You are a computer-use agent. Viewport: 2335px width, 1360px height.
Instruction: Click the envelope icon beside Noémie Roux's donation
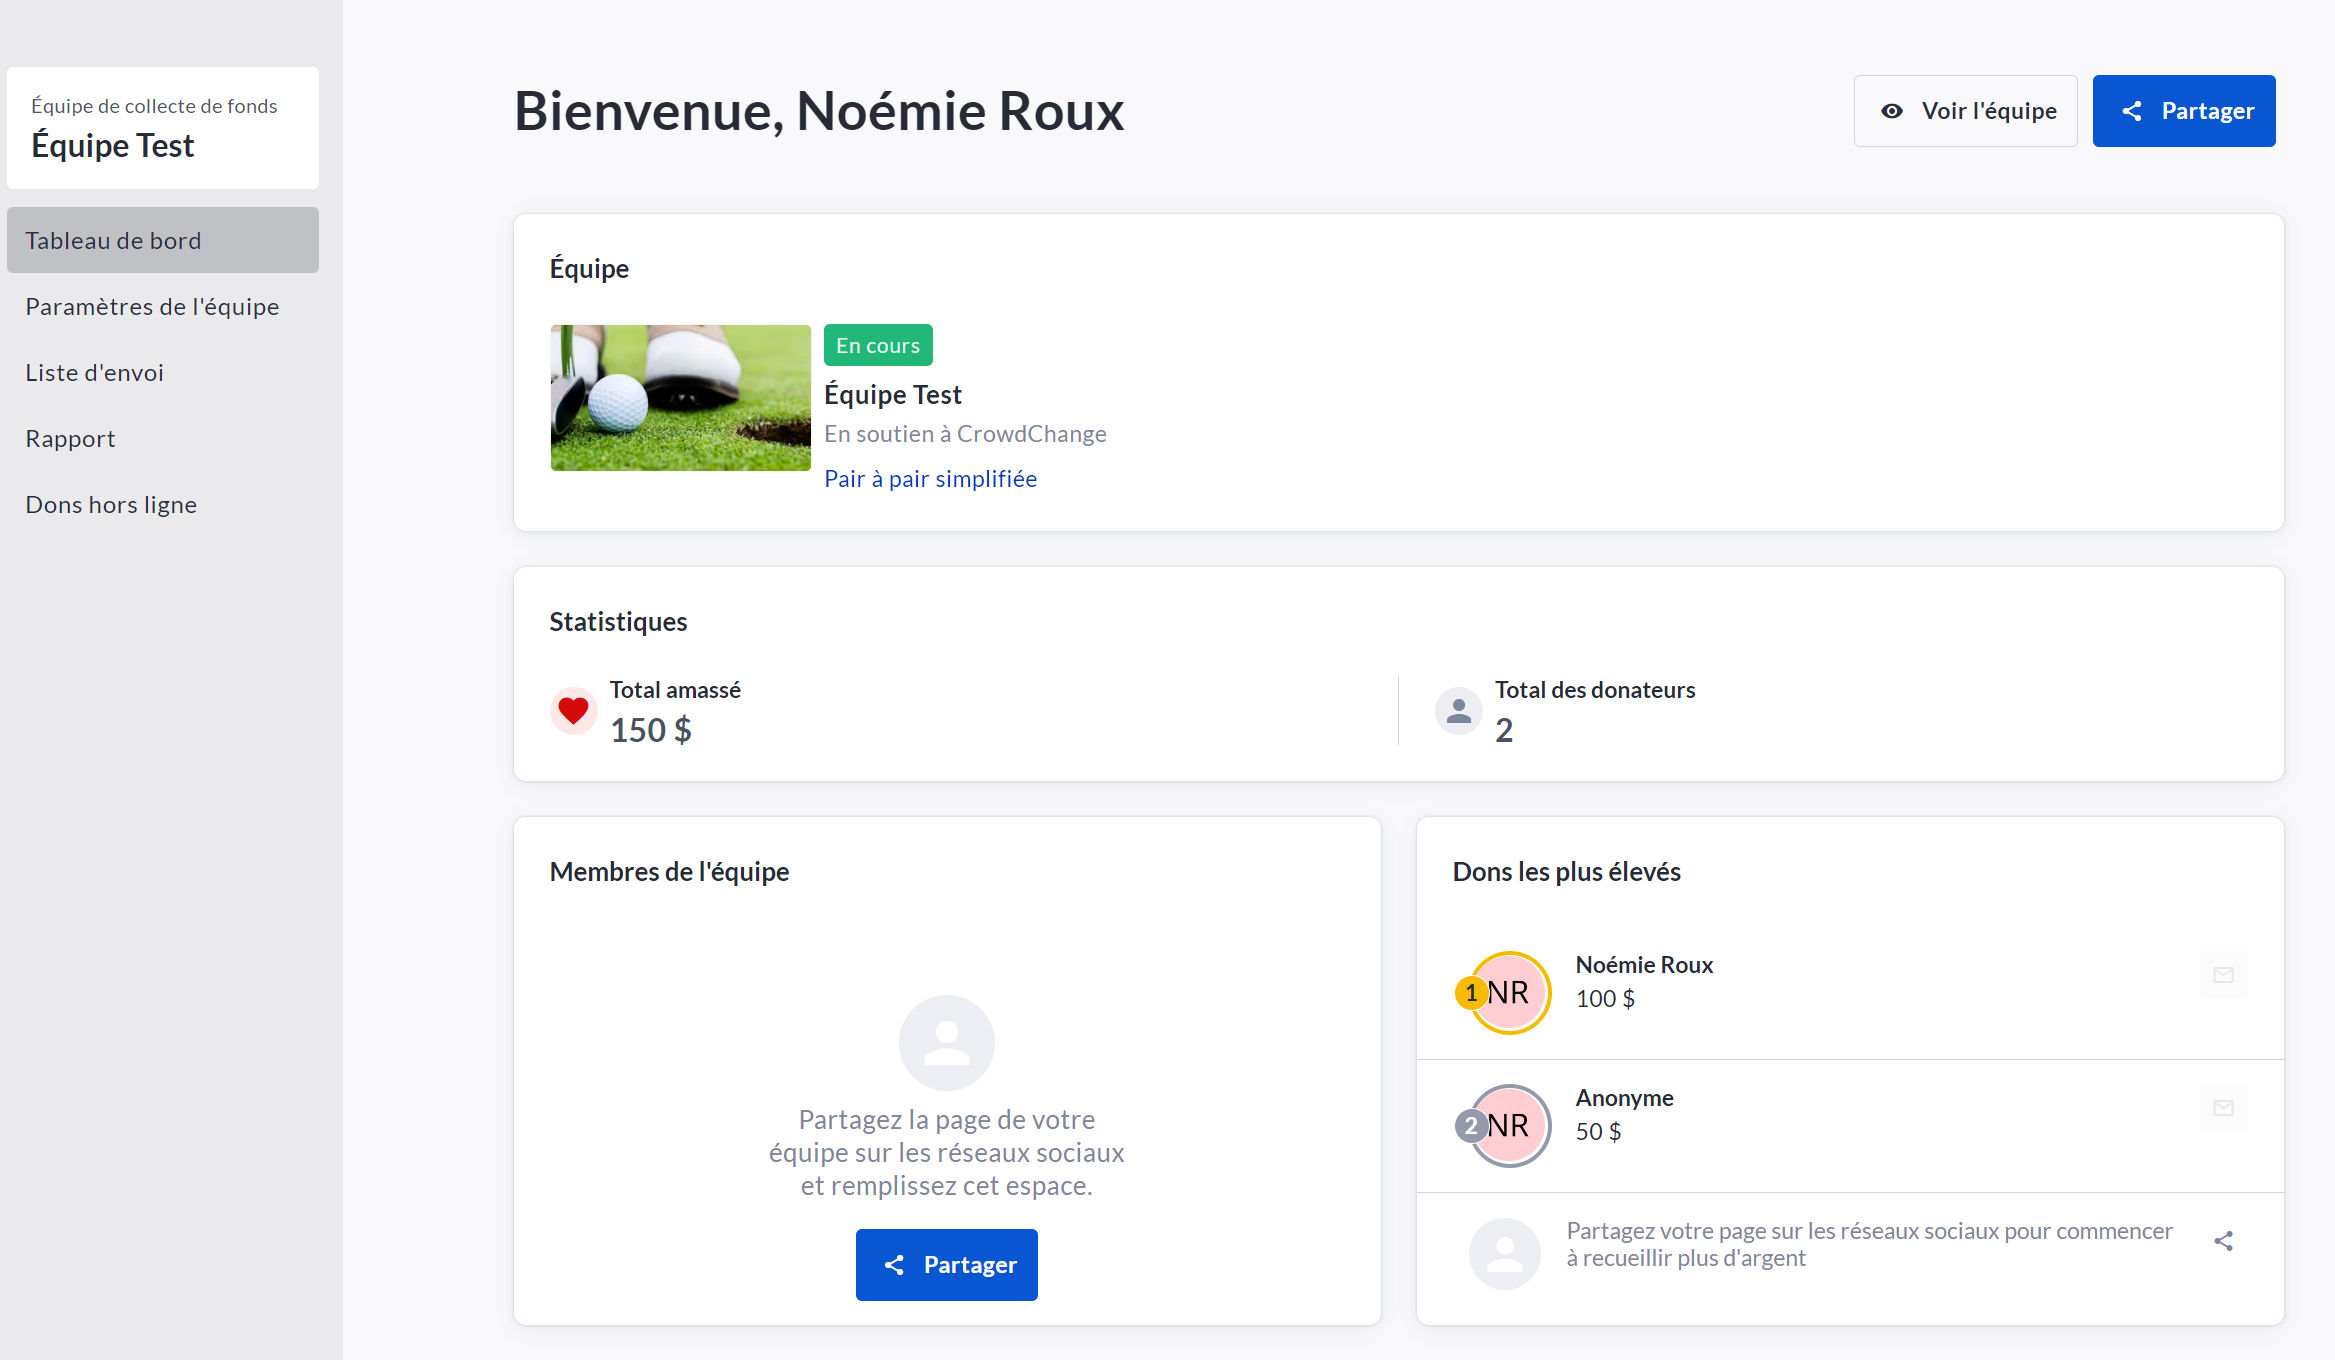2223,975
